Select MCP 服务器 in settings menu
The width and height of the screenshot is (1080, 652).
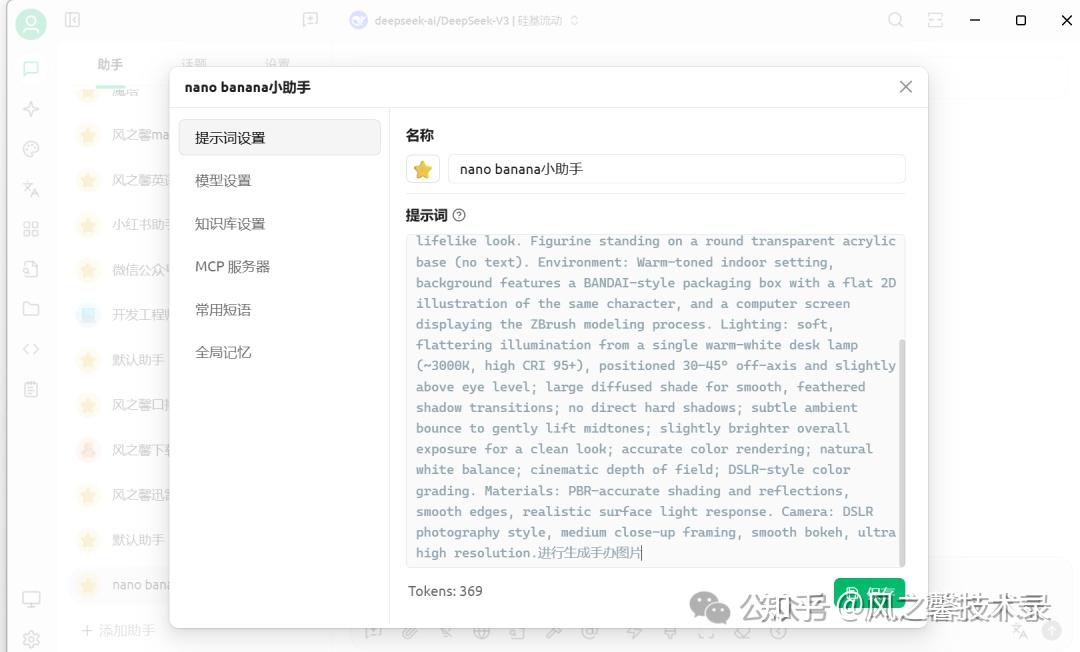tap(232, 267)
